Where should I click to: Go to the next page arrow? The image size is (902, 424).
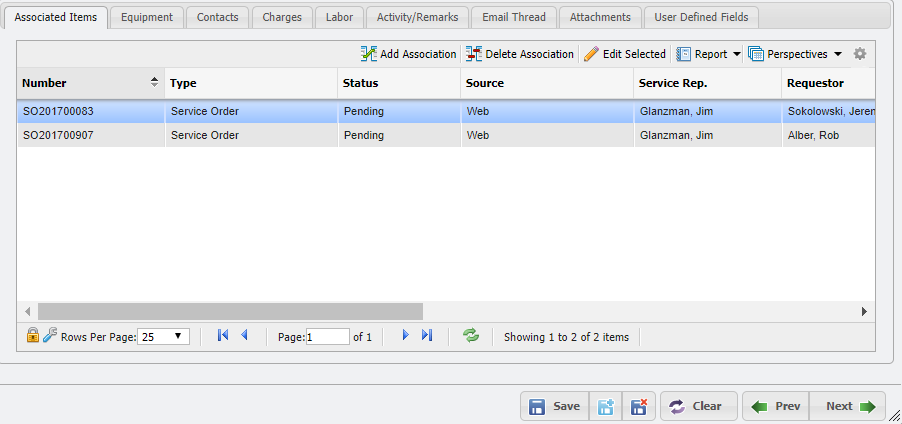coord(405,336)
